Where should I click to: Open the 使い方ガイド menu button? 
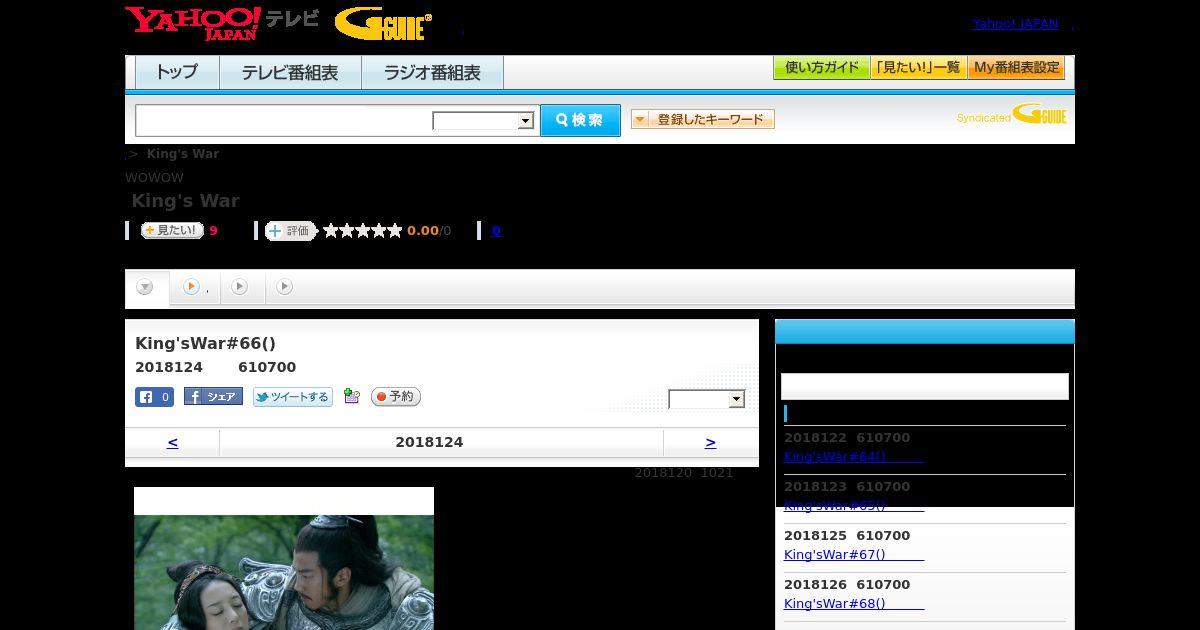tap(822, 68)
